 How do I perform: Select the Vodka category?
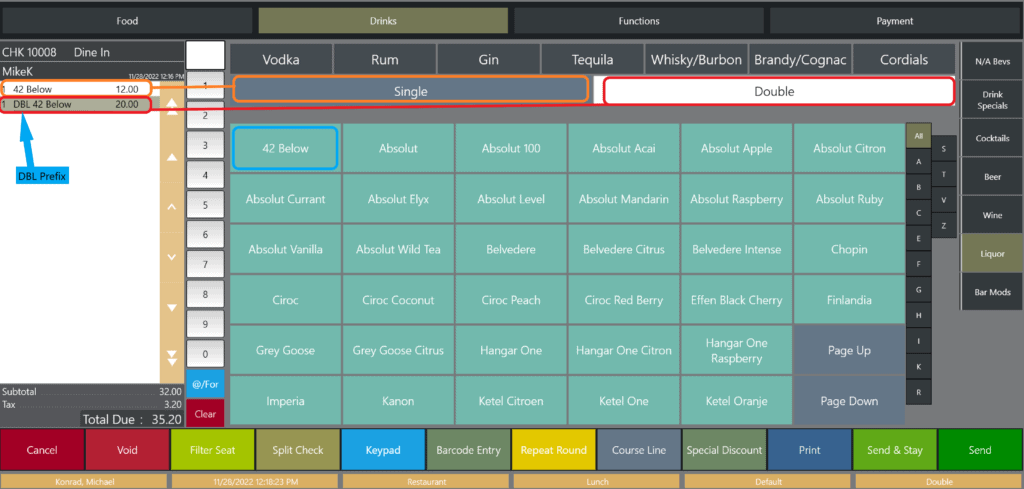coord(281,59)
